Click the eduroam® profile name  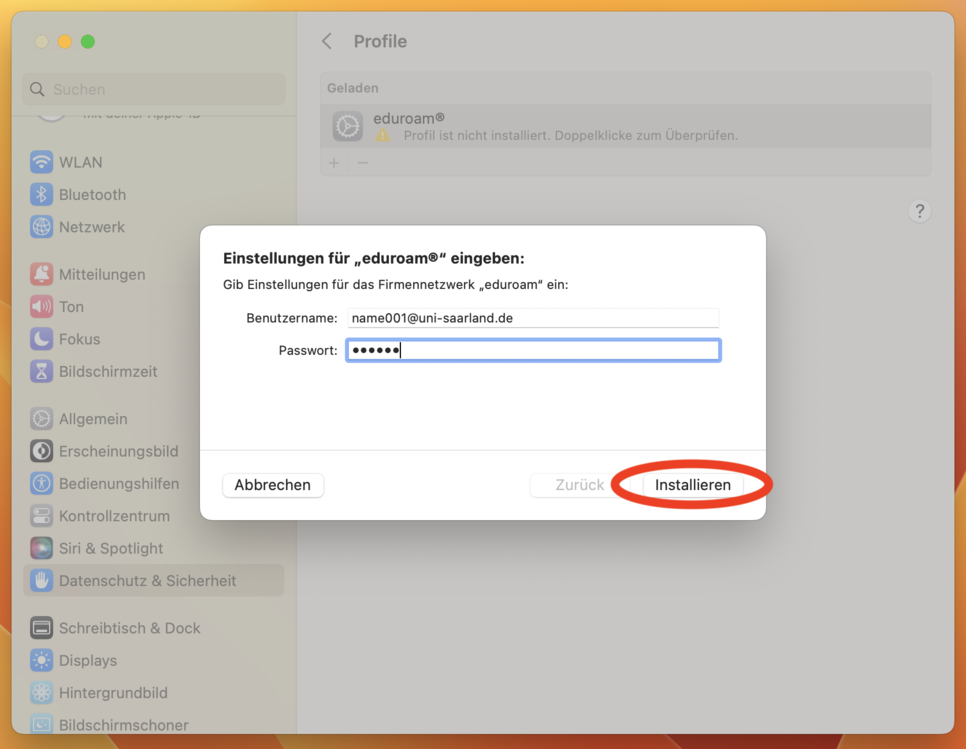pyautogui.click(x=409, y=118)
